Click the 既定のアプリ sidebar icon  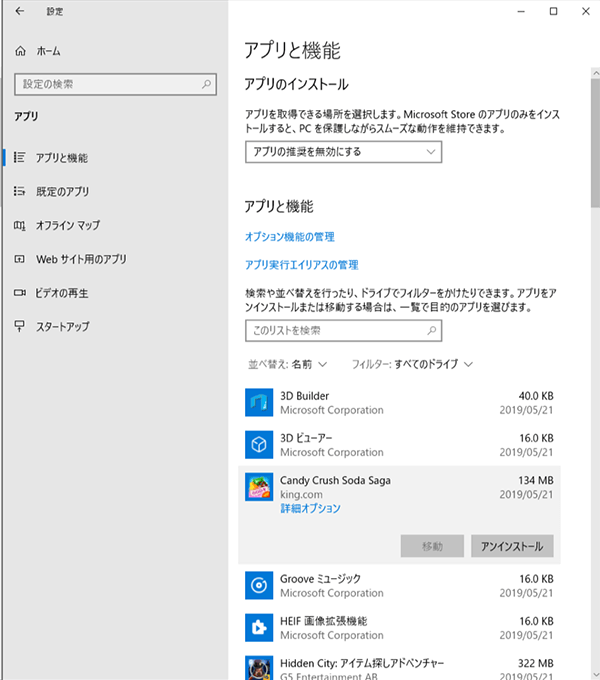coord(19,191)
